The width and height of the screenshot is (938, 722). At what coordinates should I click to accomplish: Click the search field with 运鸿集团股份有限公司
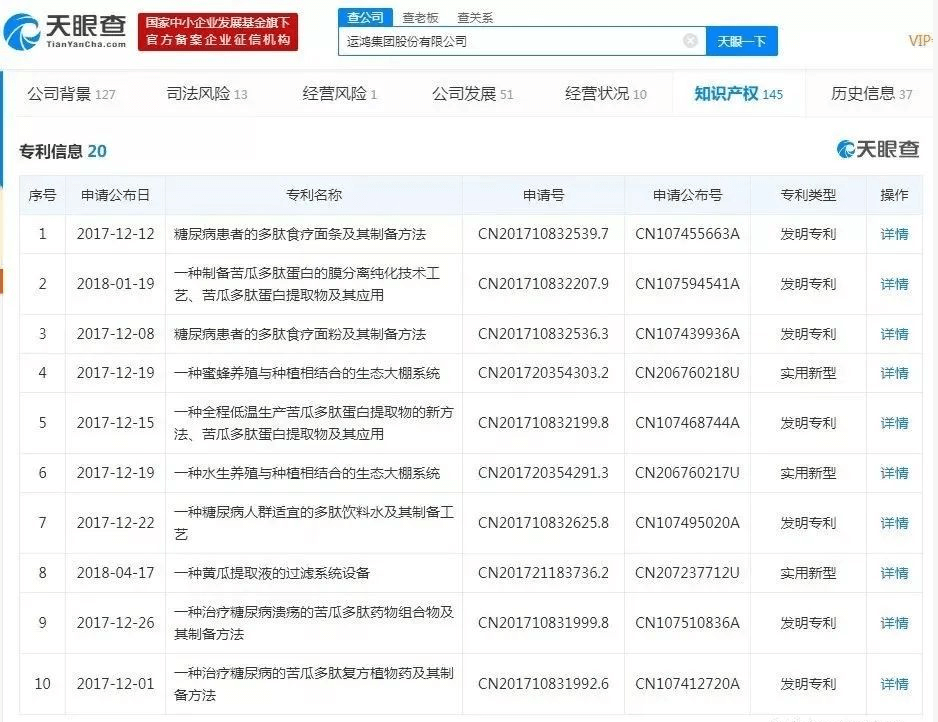510,41
